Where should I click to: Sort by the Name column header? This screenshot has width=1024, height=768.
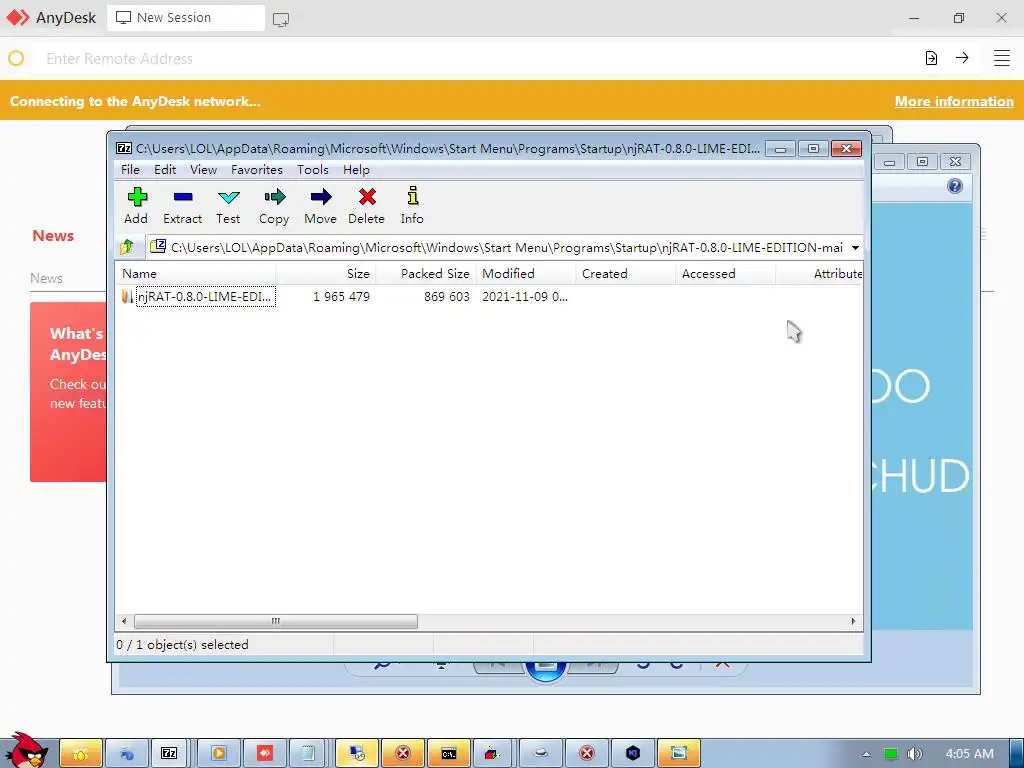[195, 274]
